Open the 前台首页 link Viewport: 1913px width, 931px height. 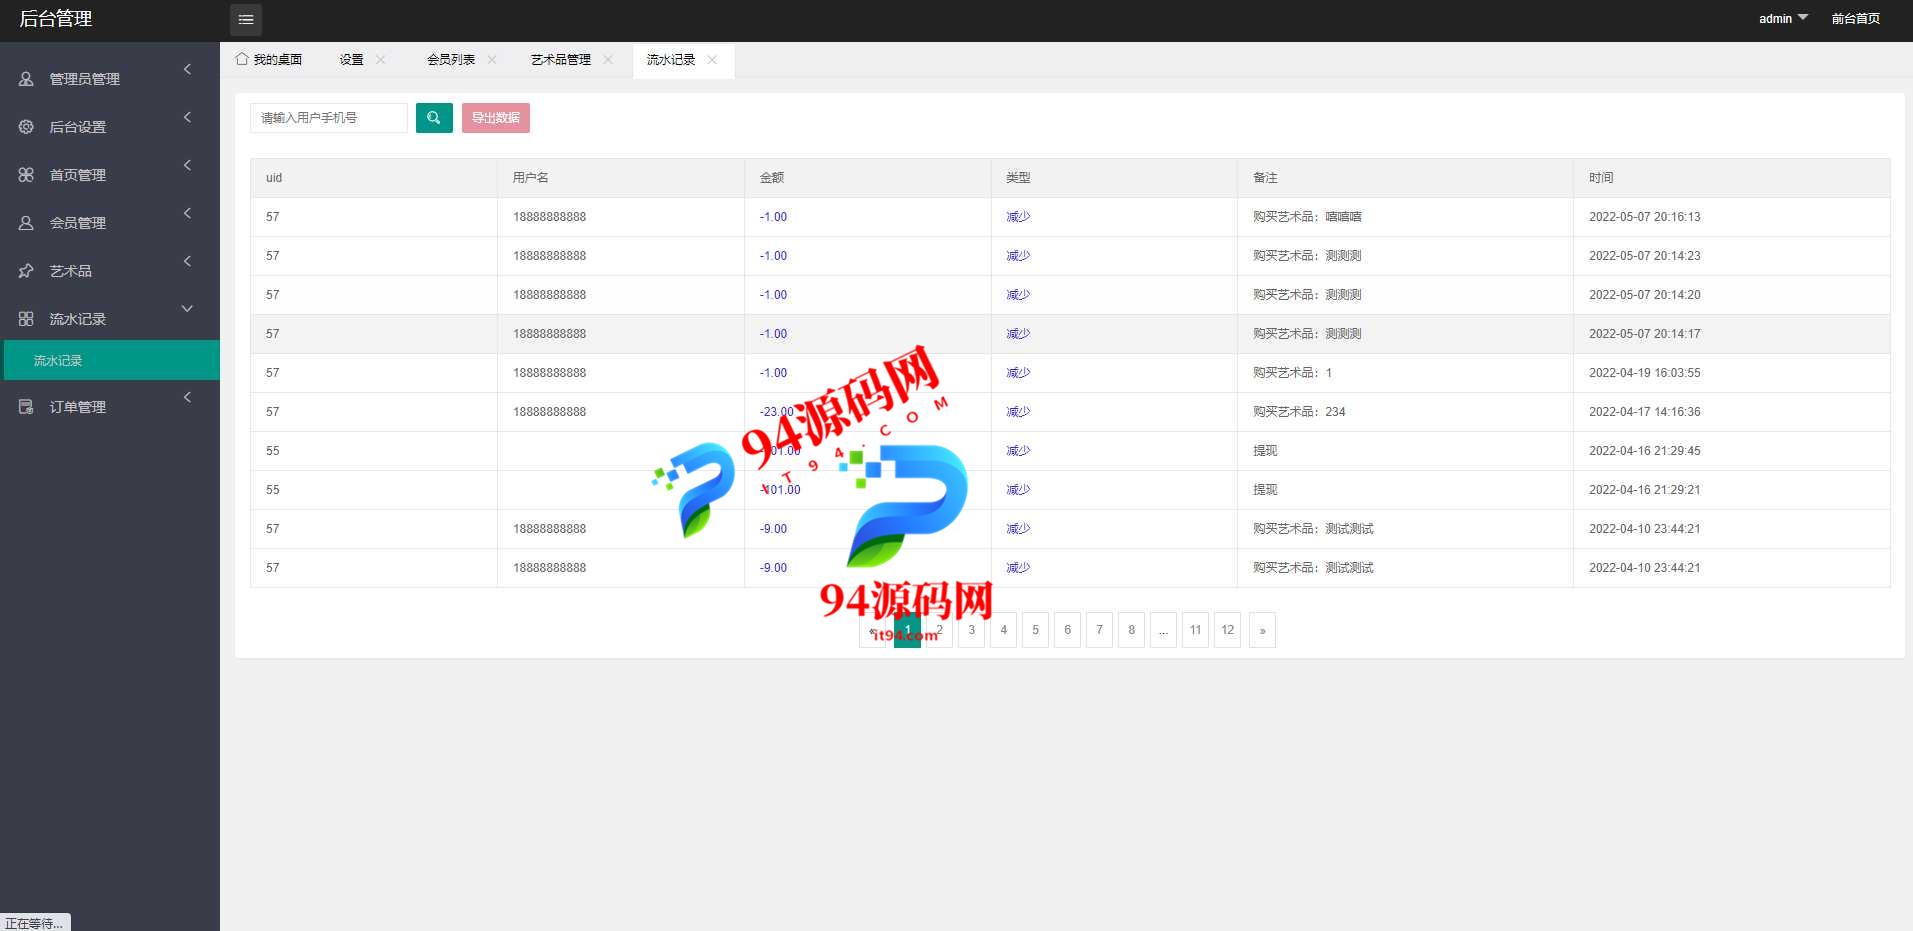(x=1856, y=19)
